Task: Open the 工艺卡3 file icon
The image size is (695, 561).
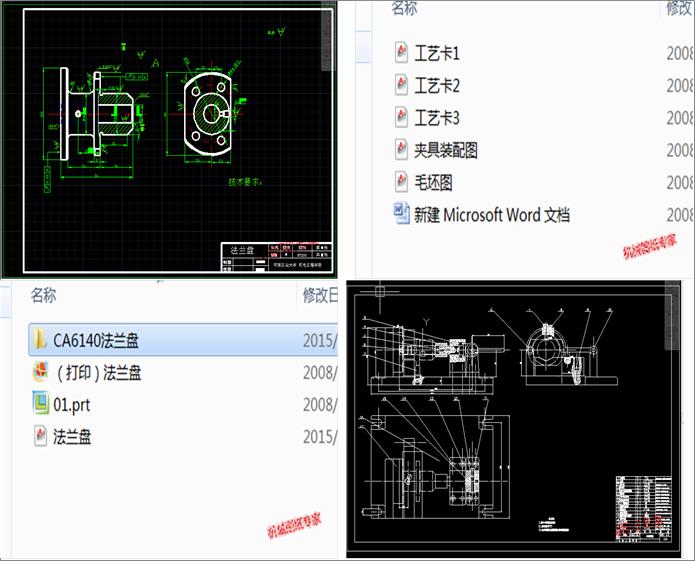Action: pyautogui.click(x=401, y=117)
